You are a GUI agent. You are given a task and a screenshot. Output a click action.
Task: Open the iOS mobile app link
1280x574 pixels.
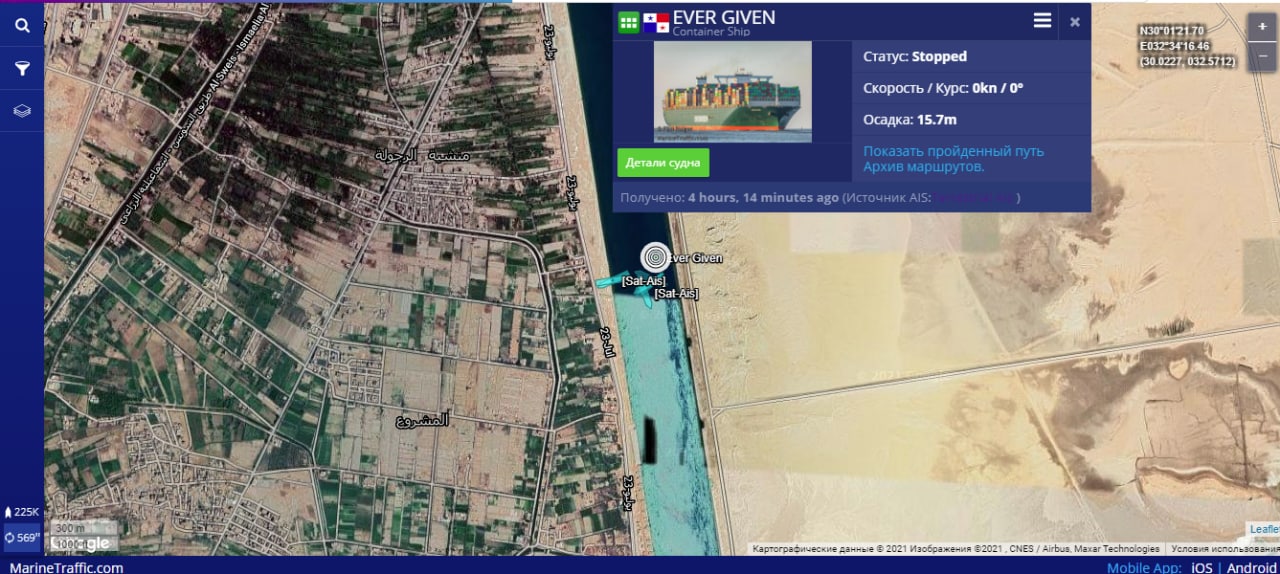point(1201,567)
